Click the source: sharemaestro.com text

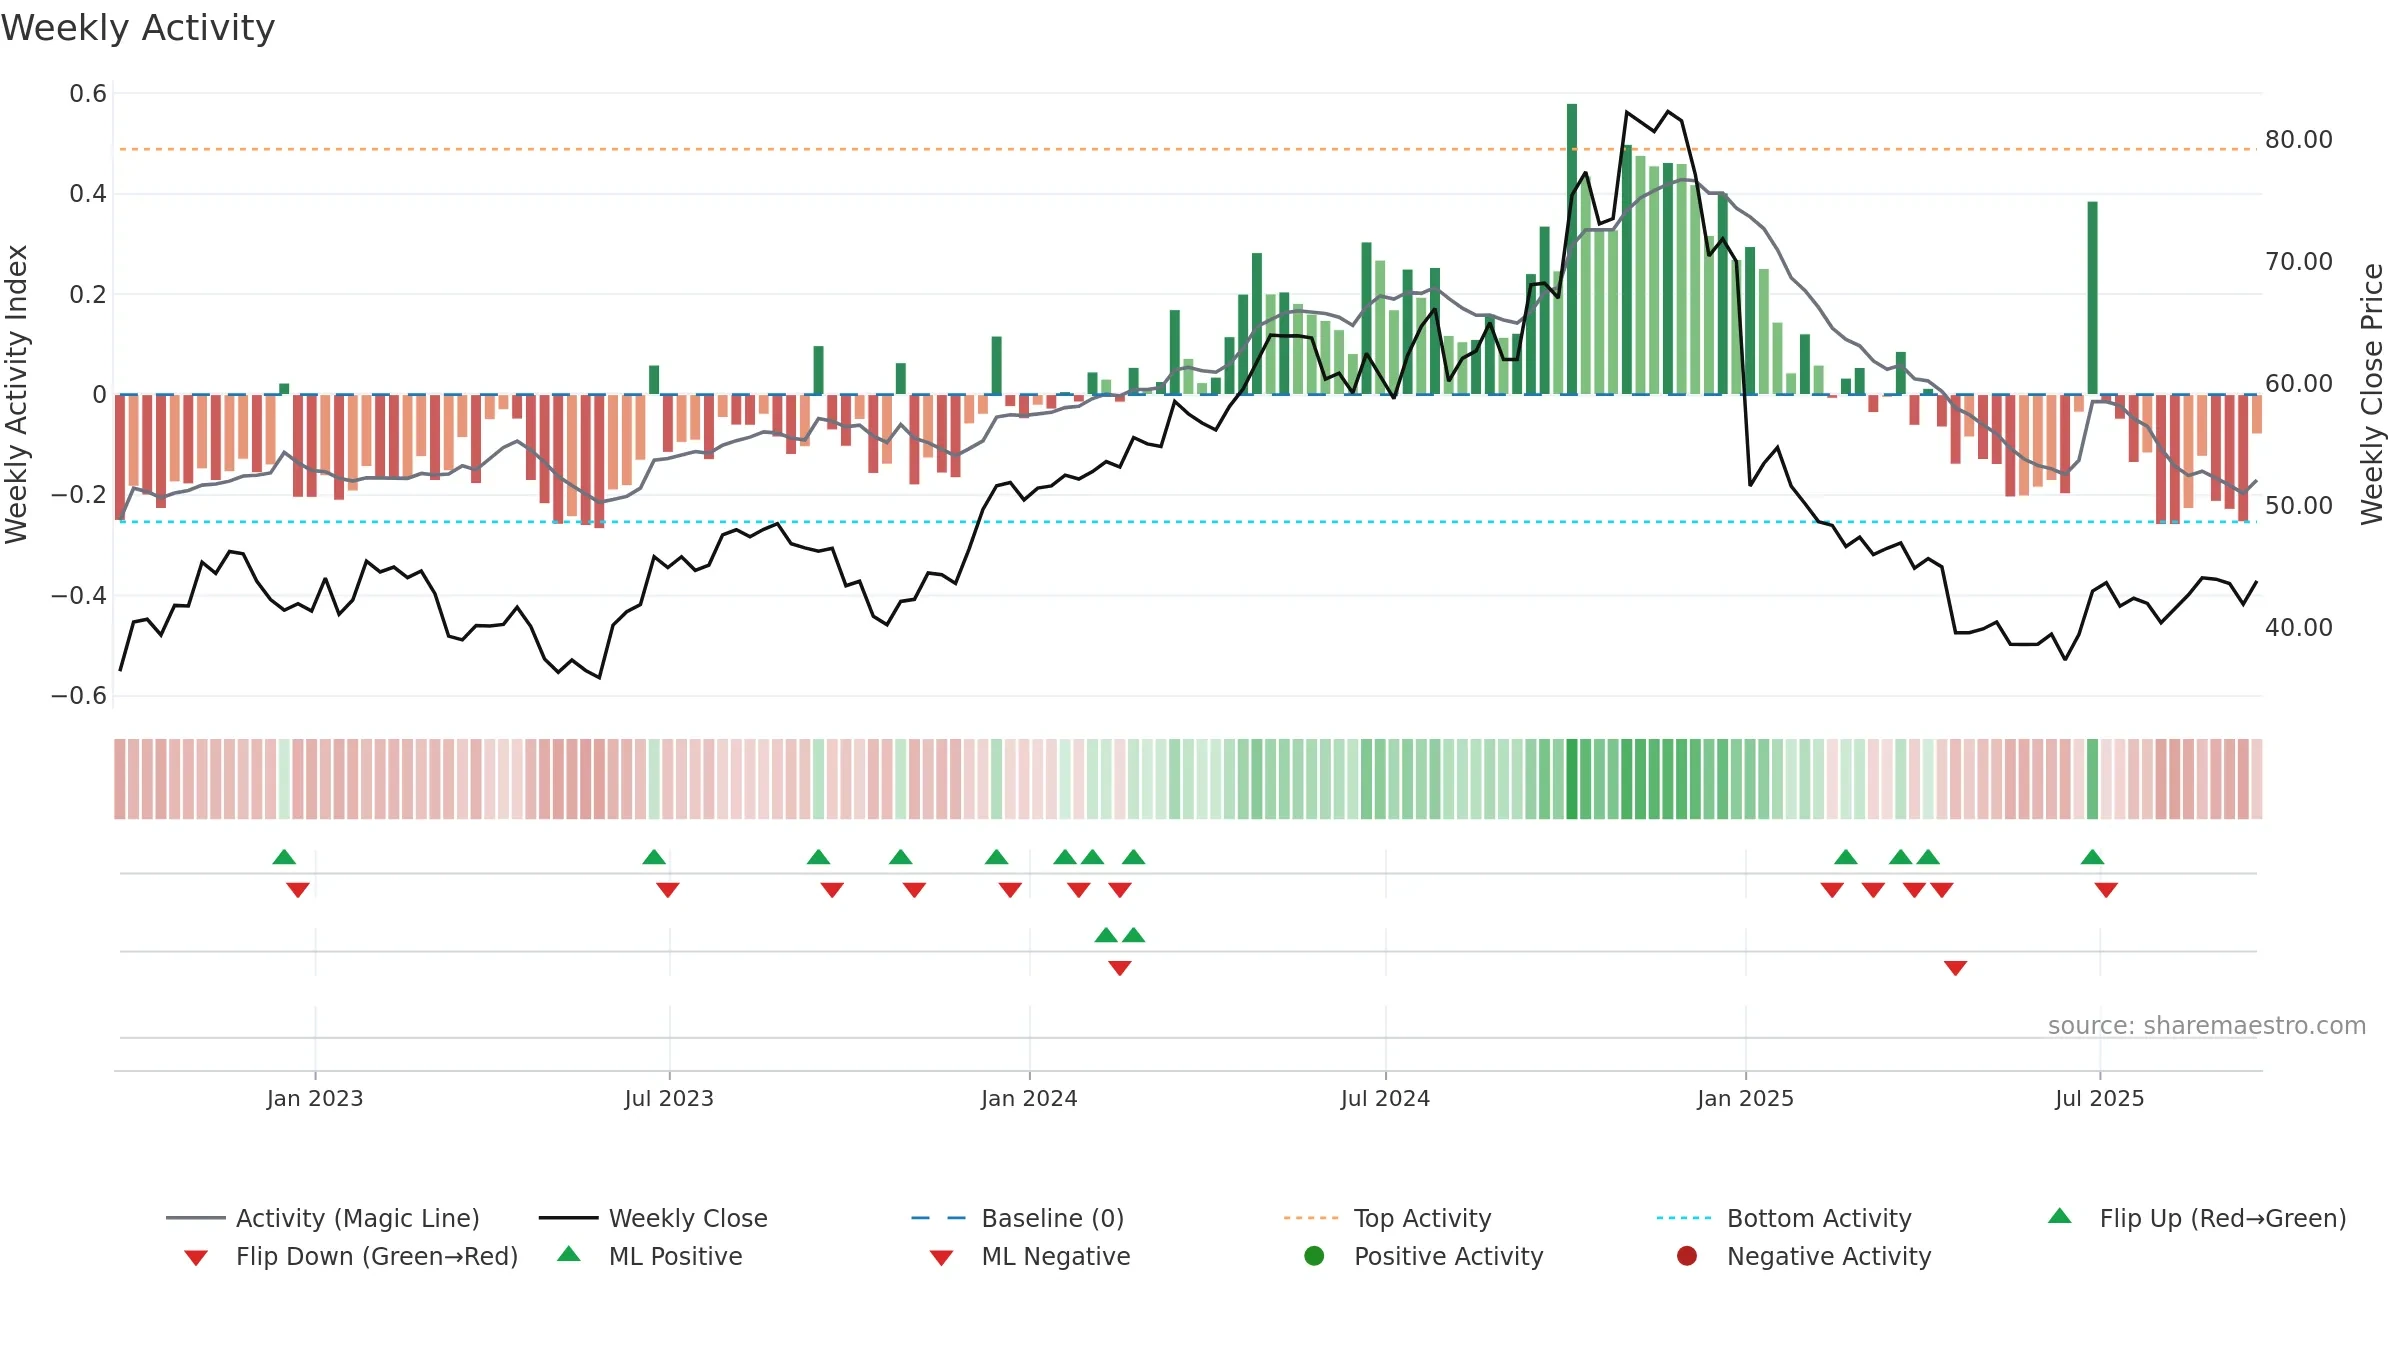click(2207, 1026)
